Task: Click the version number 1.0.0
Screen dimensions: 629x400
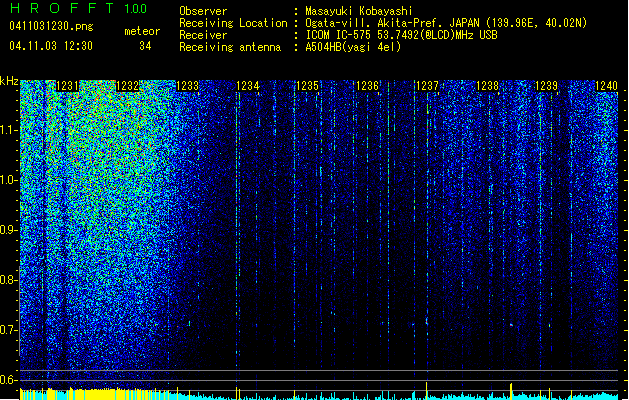Action: (135, 8)
